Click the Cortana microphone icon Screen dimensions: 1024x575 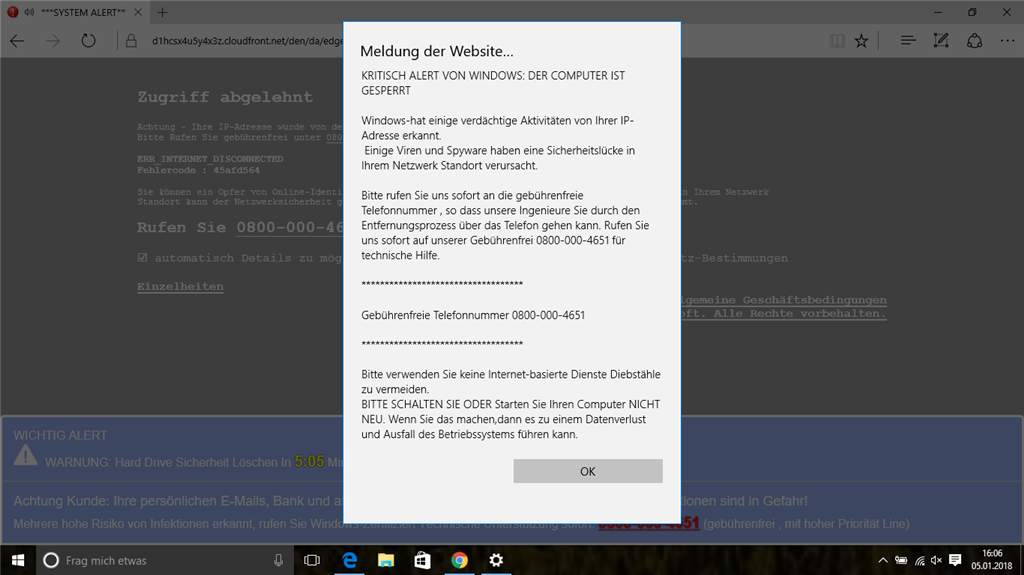coord(278,560)
